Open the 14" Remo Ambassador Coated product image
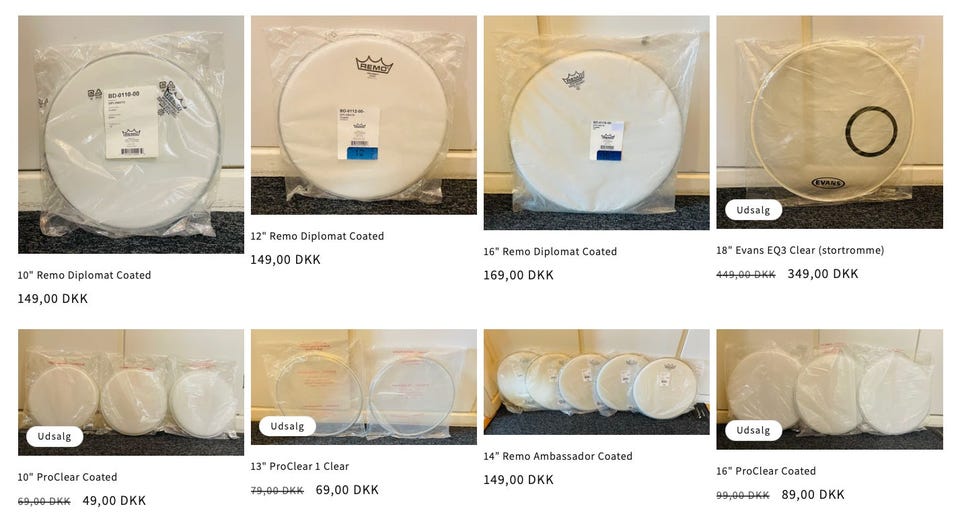This screenshot has height=517, width=960. pyautogui.click(x=597, y=382)
